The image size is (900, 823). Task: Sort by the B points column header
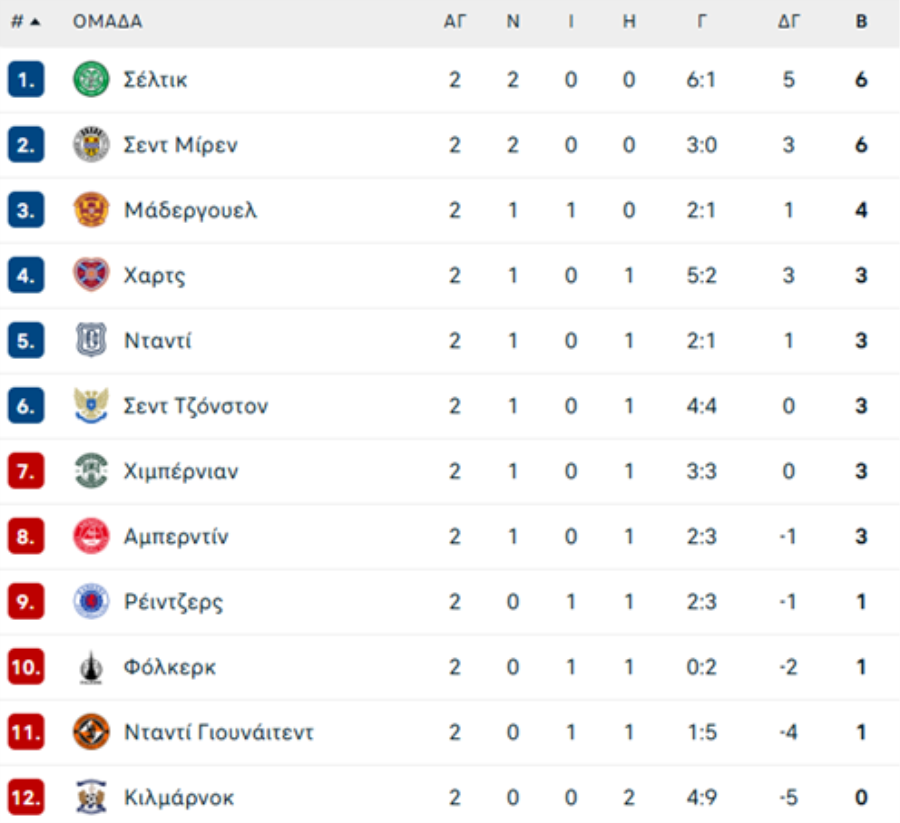(x=861, y=22)
